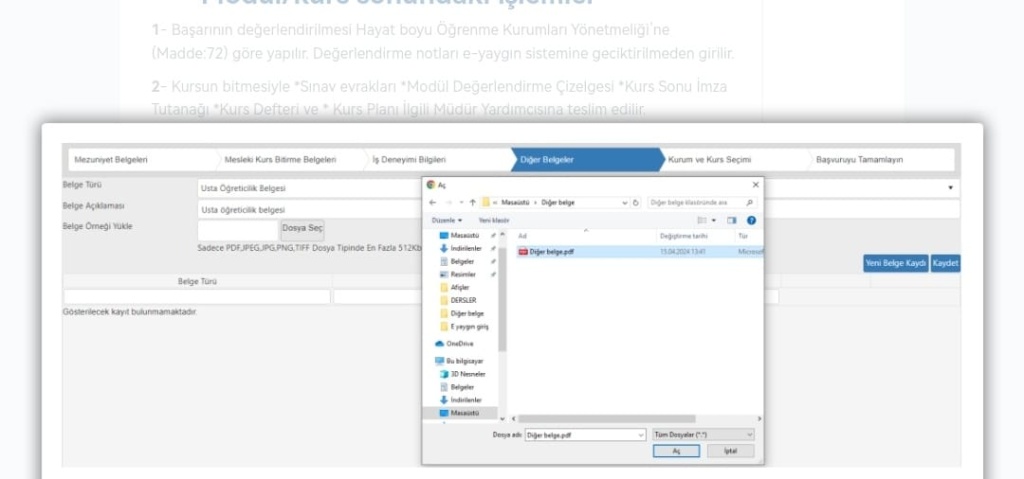
Task: Click the help question mark icon
Action: (751, 220)
